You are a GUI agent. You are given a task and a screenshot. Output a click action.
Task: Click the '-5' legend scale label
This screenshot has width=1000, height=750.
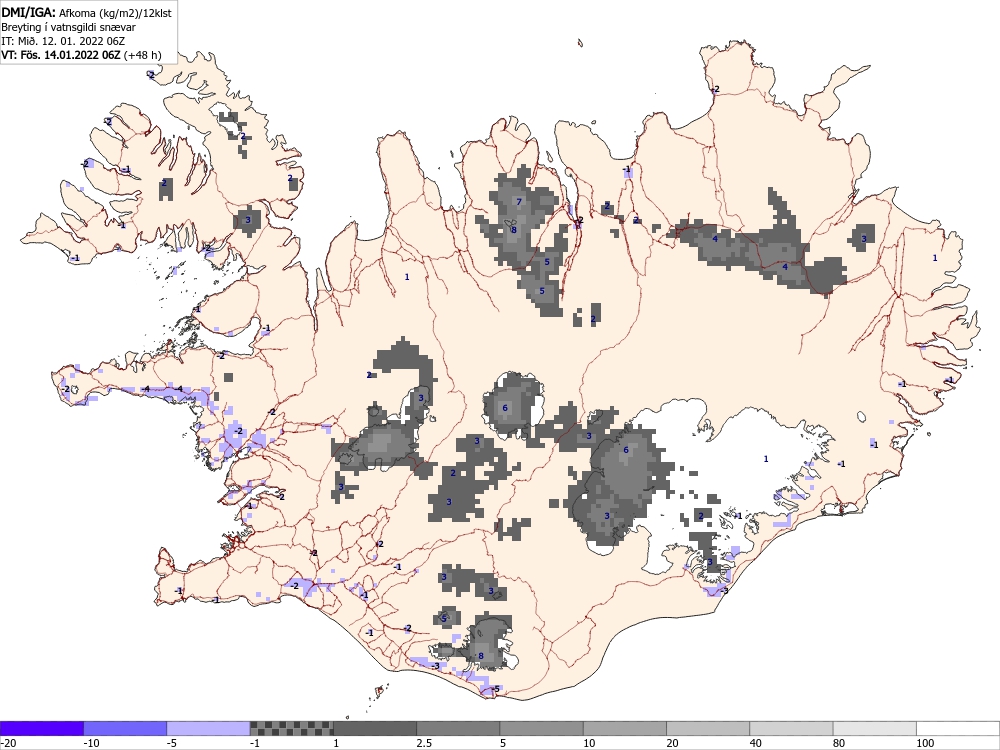172,743
